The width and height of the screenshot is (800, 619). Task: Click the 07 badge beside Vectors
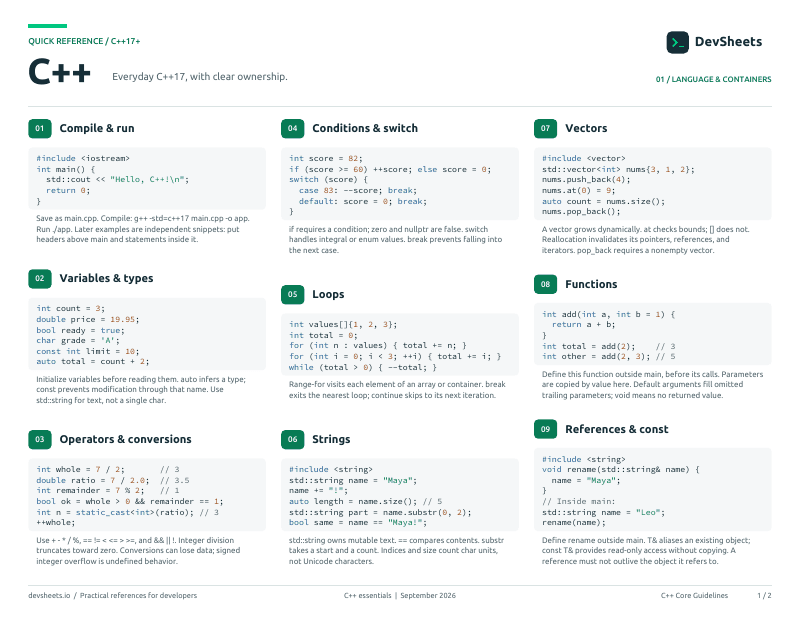click(x=545, y=128)
